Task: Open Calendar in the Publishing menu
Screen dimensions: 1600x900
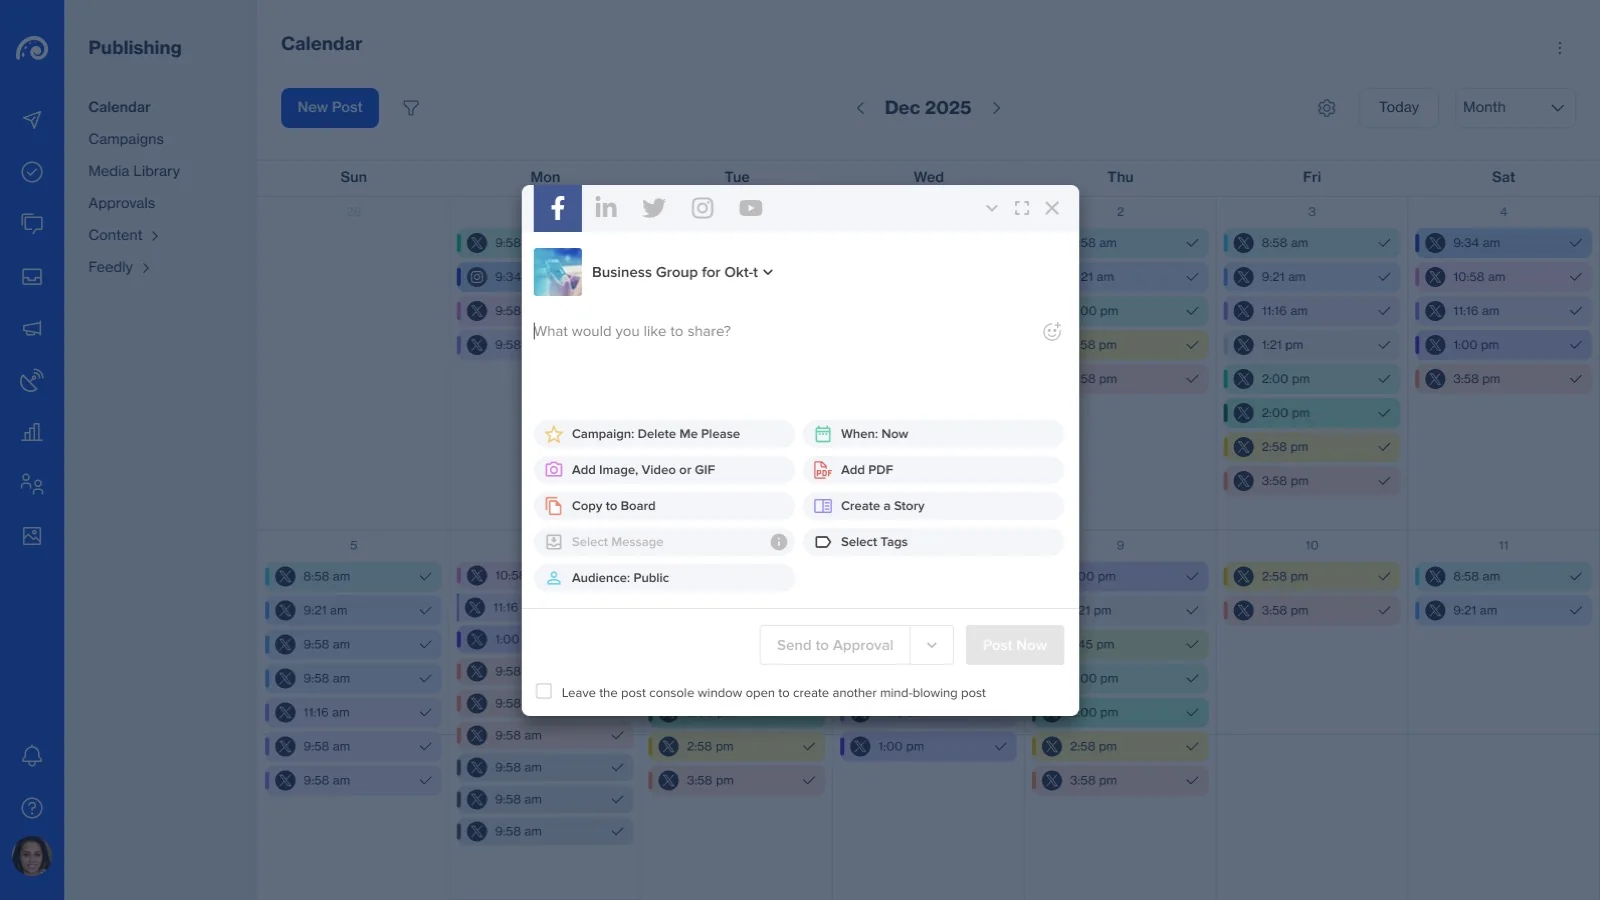Action: (x=119, y=107)
